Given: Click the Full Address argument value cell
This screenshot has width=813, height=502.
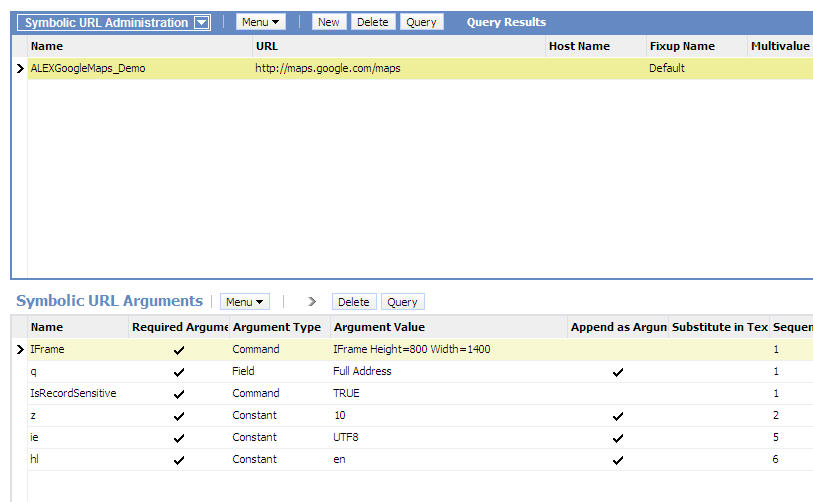Looking at the screenshot, I should coord(449,371).
